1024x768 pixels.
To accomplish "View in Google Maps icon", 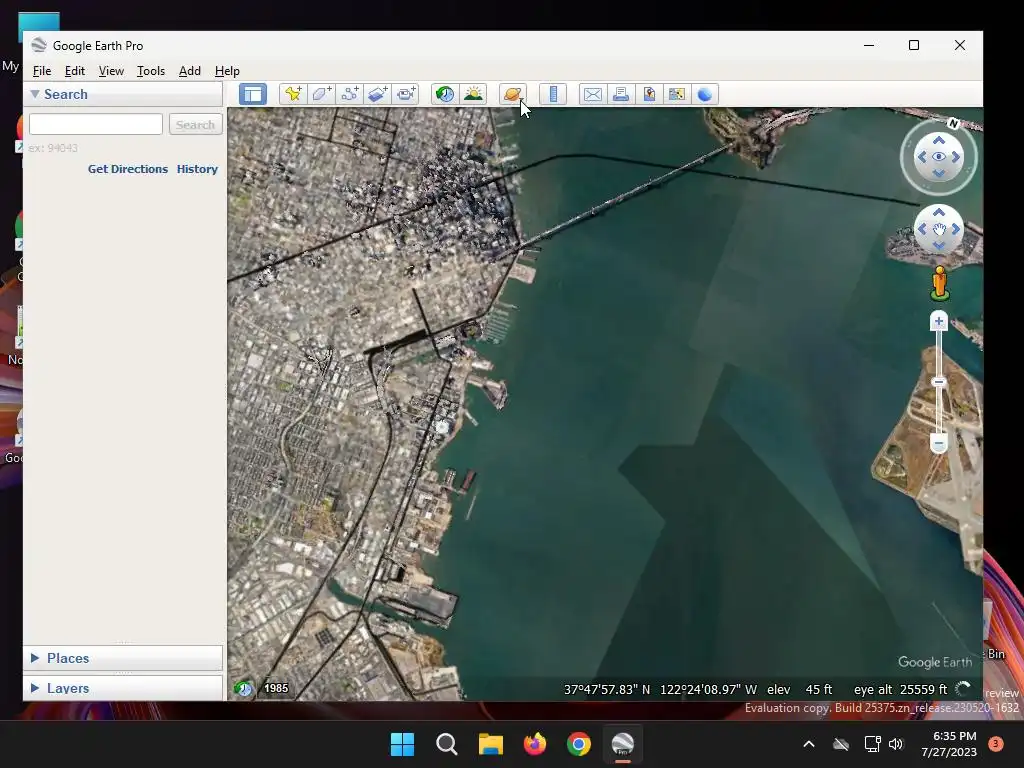I will pos(677,94).
